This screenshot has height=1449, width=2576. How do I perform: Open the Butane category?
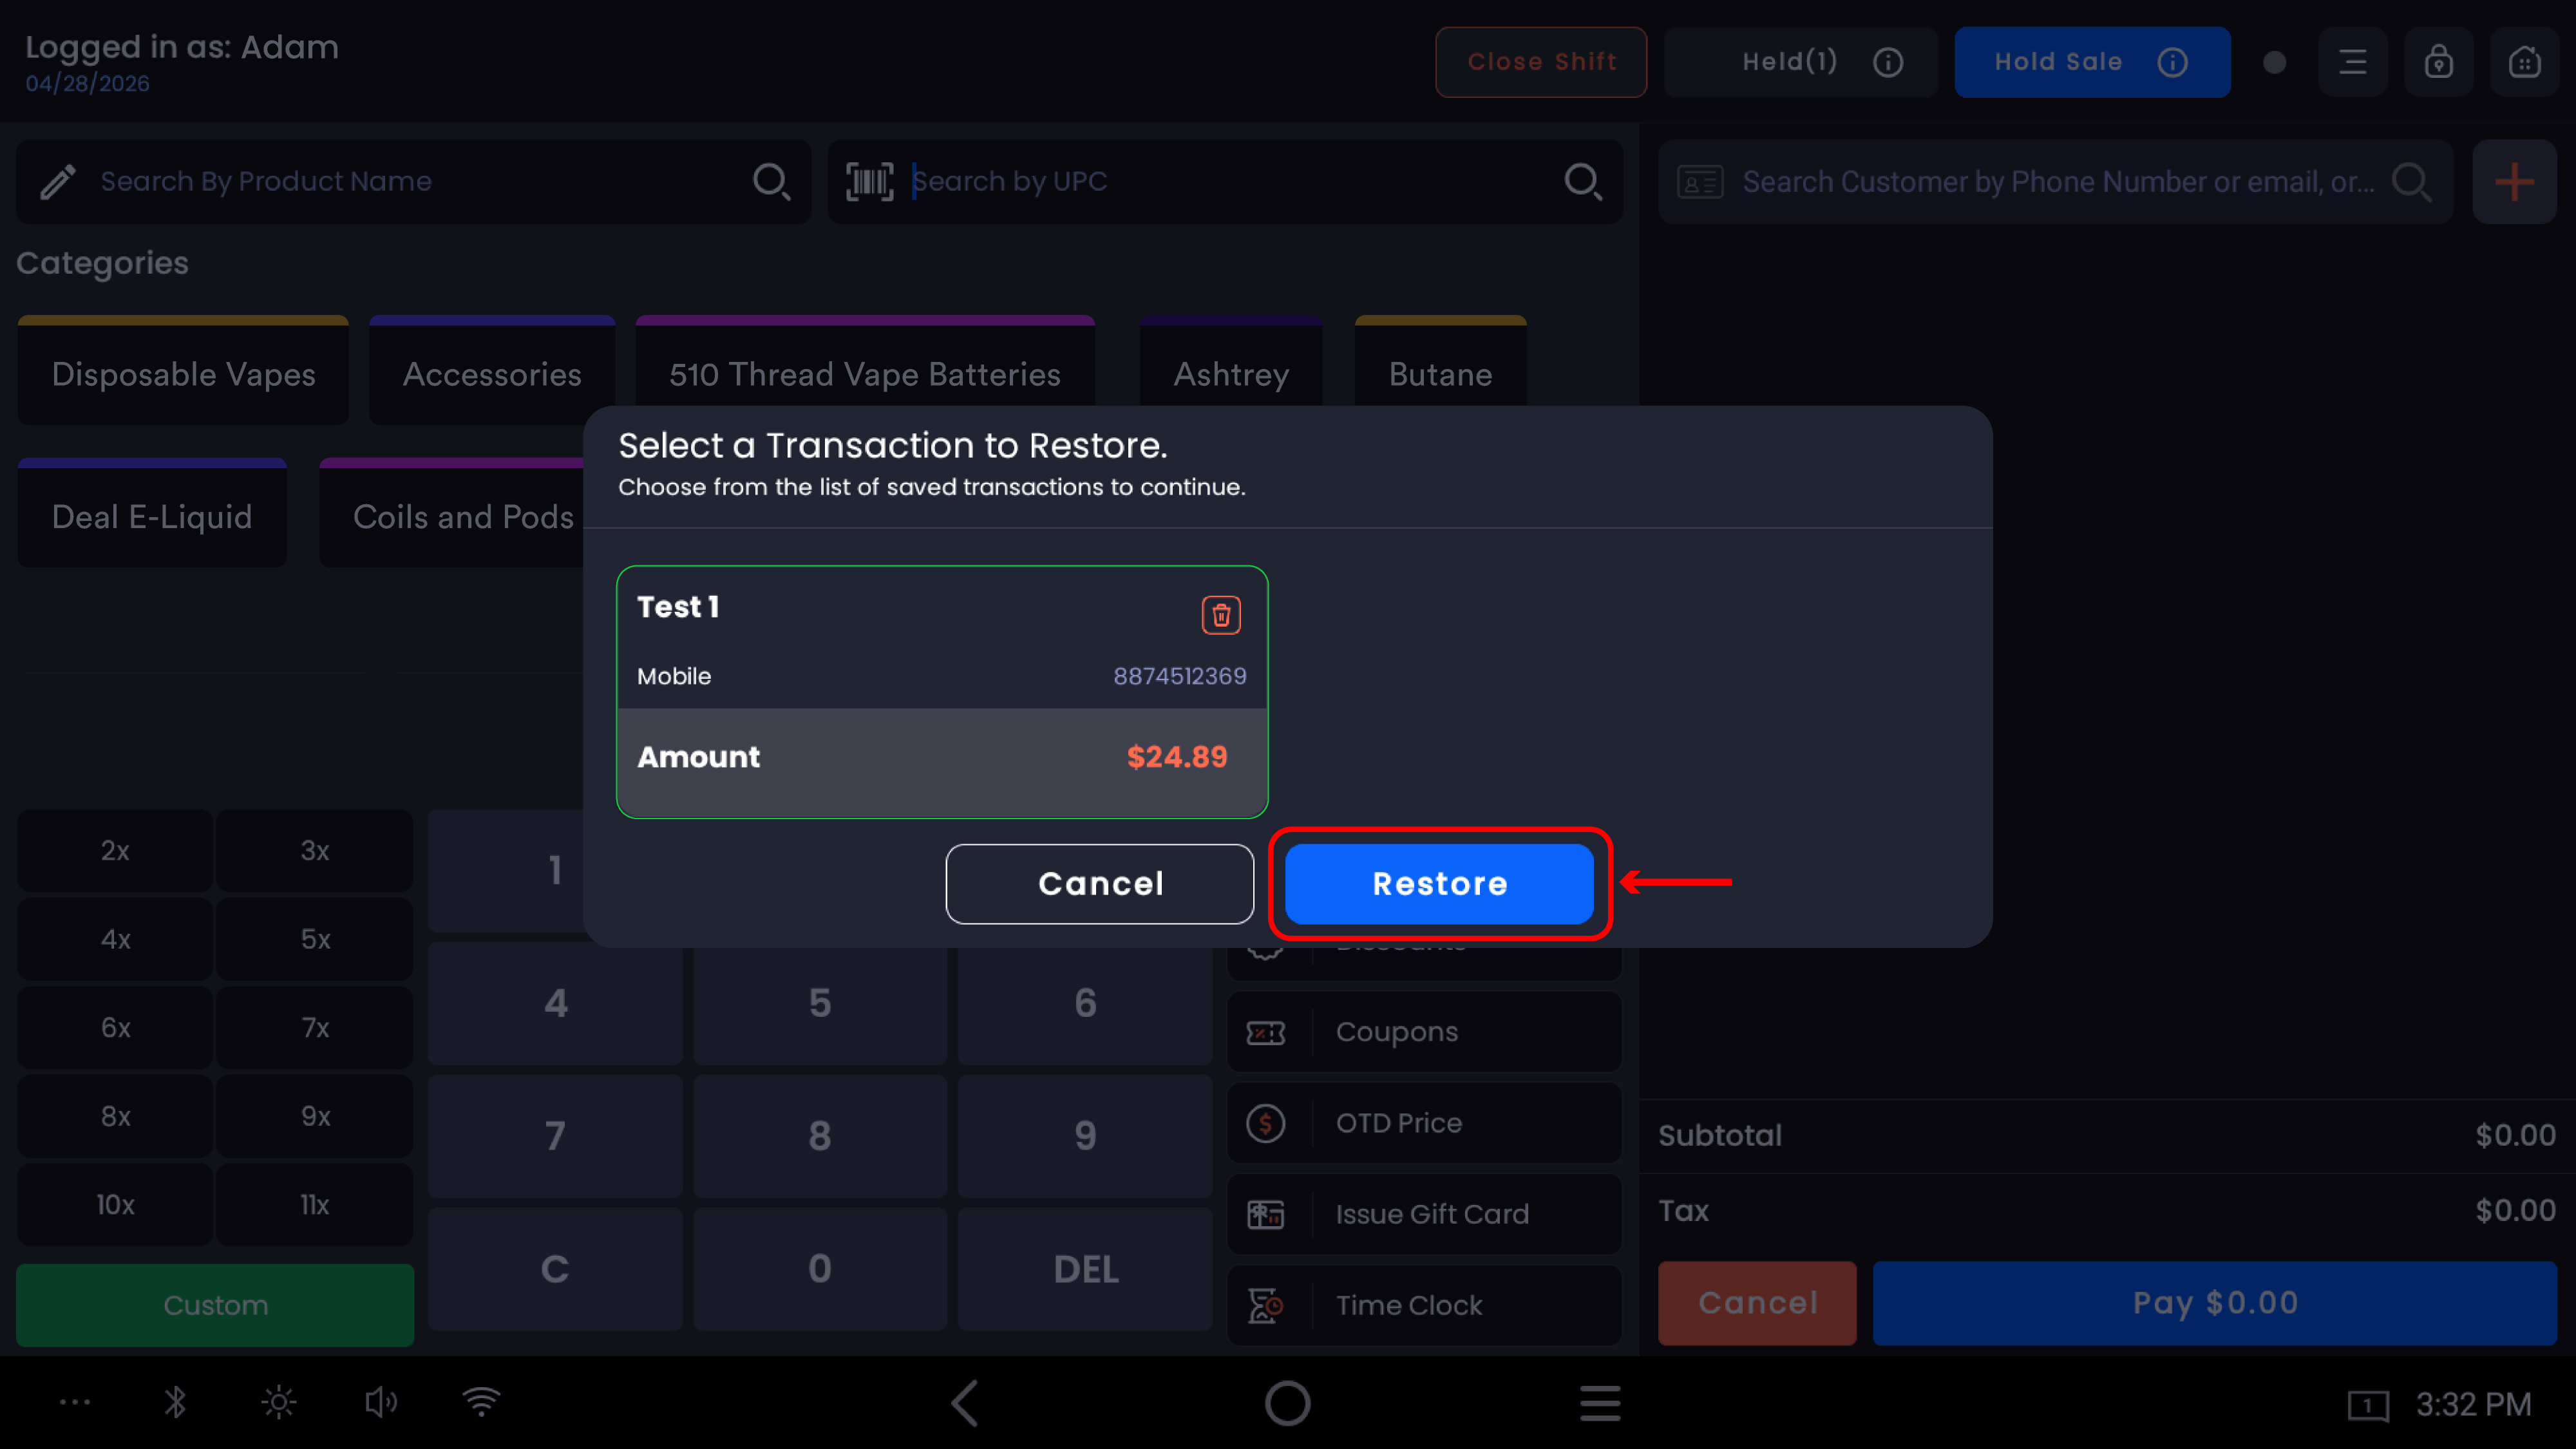[x=1440, y=373]
